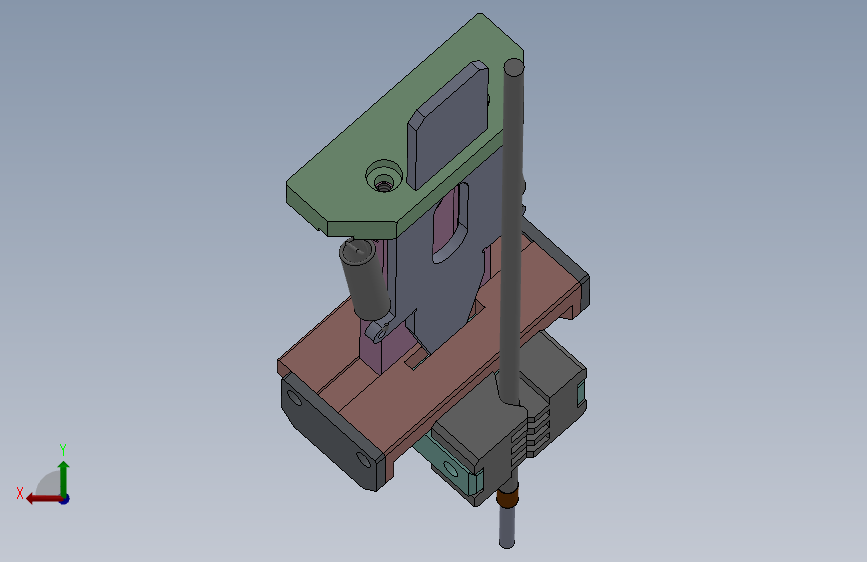The width and height of the screenshot is (867, 562).
Task: Click the green Y axis arrow of the triad
Action: tap(64, 478)
